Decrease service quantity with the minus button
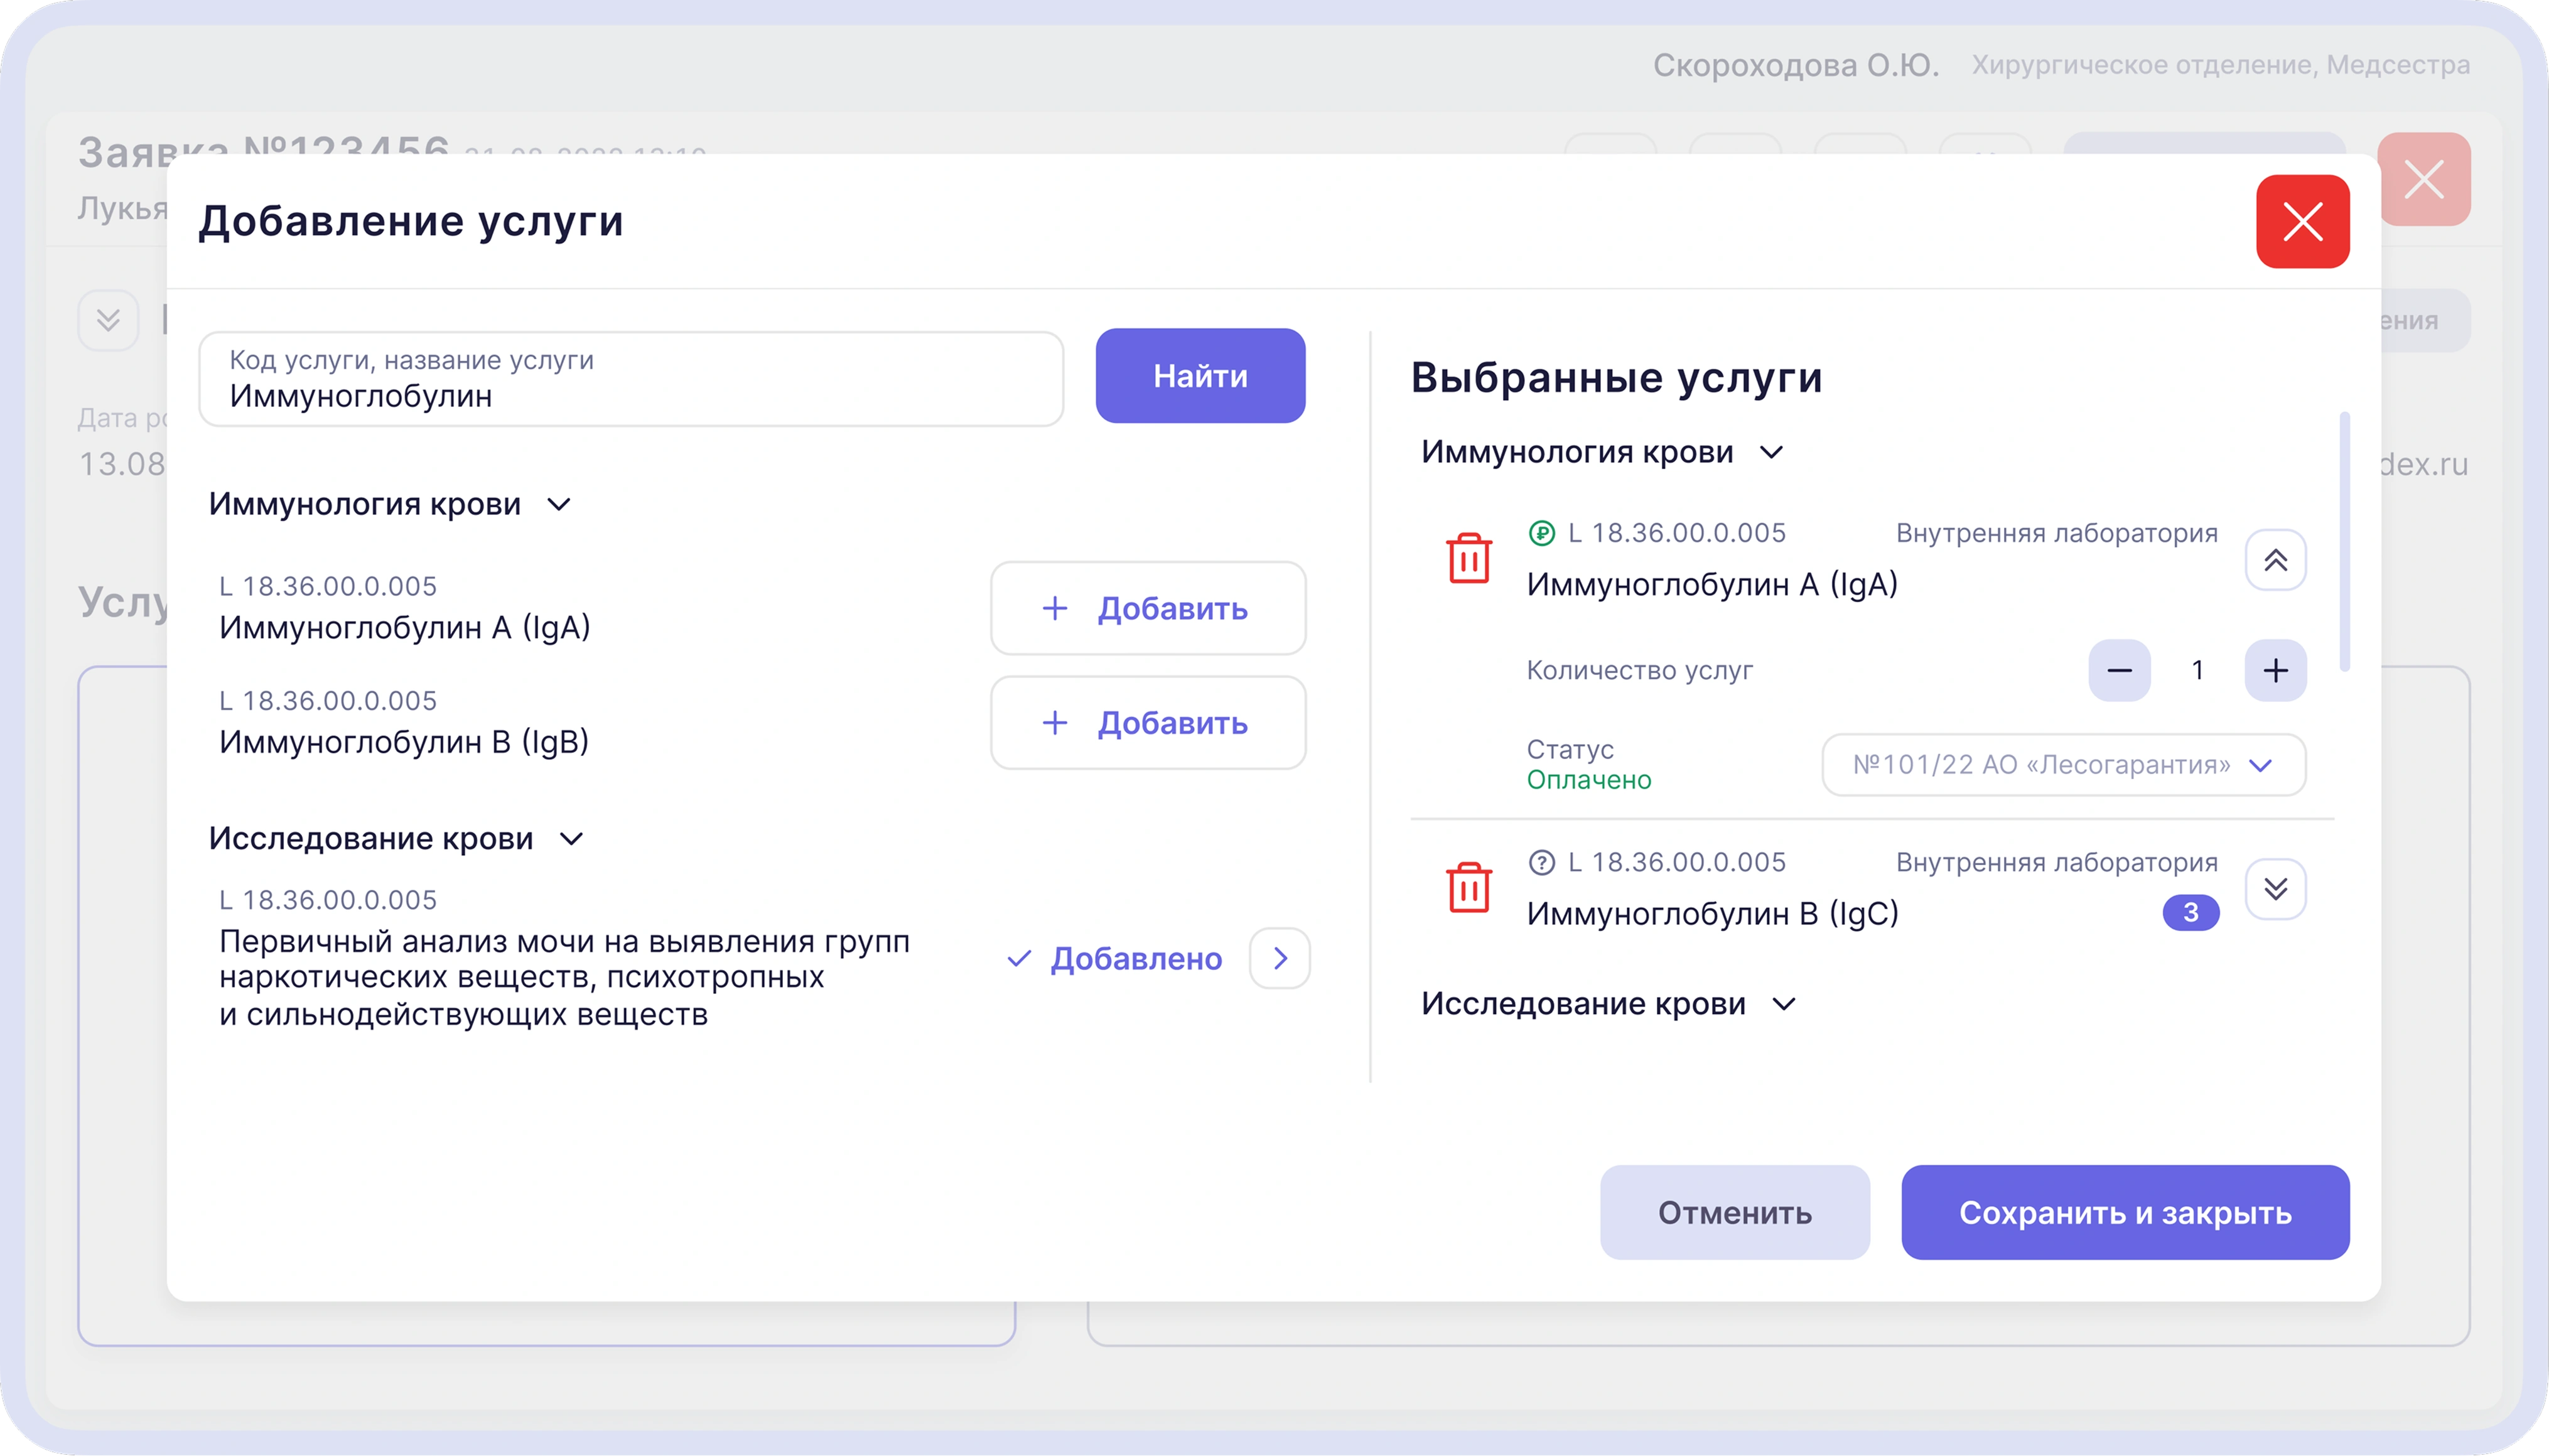The height and width of the screenshot is (1456, 2549). (x=2119, y=670)
